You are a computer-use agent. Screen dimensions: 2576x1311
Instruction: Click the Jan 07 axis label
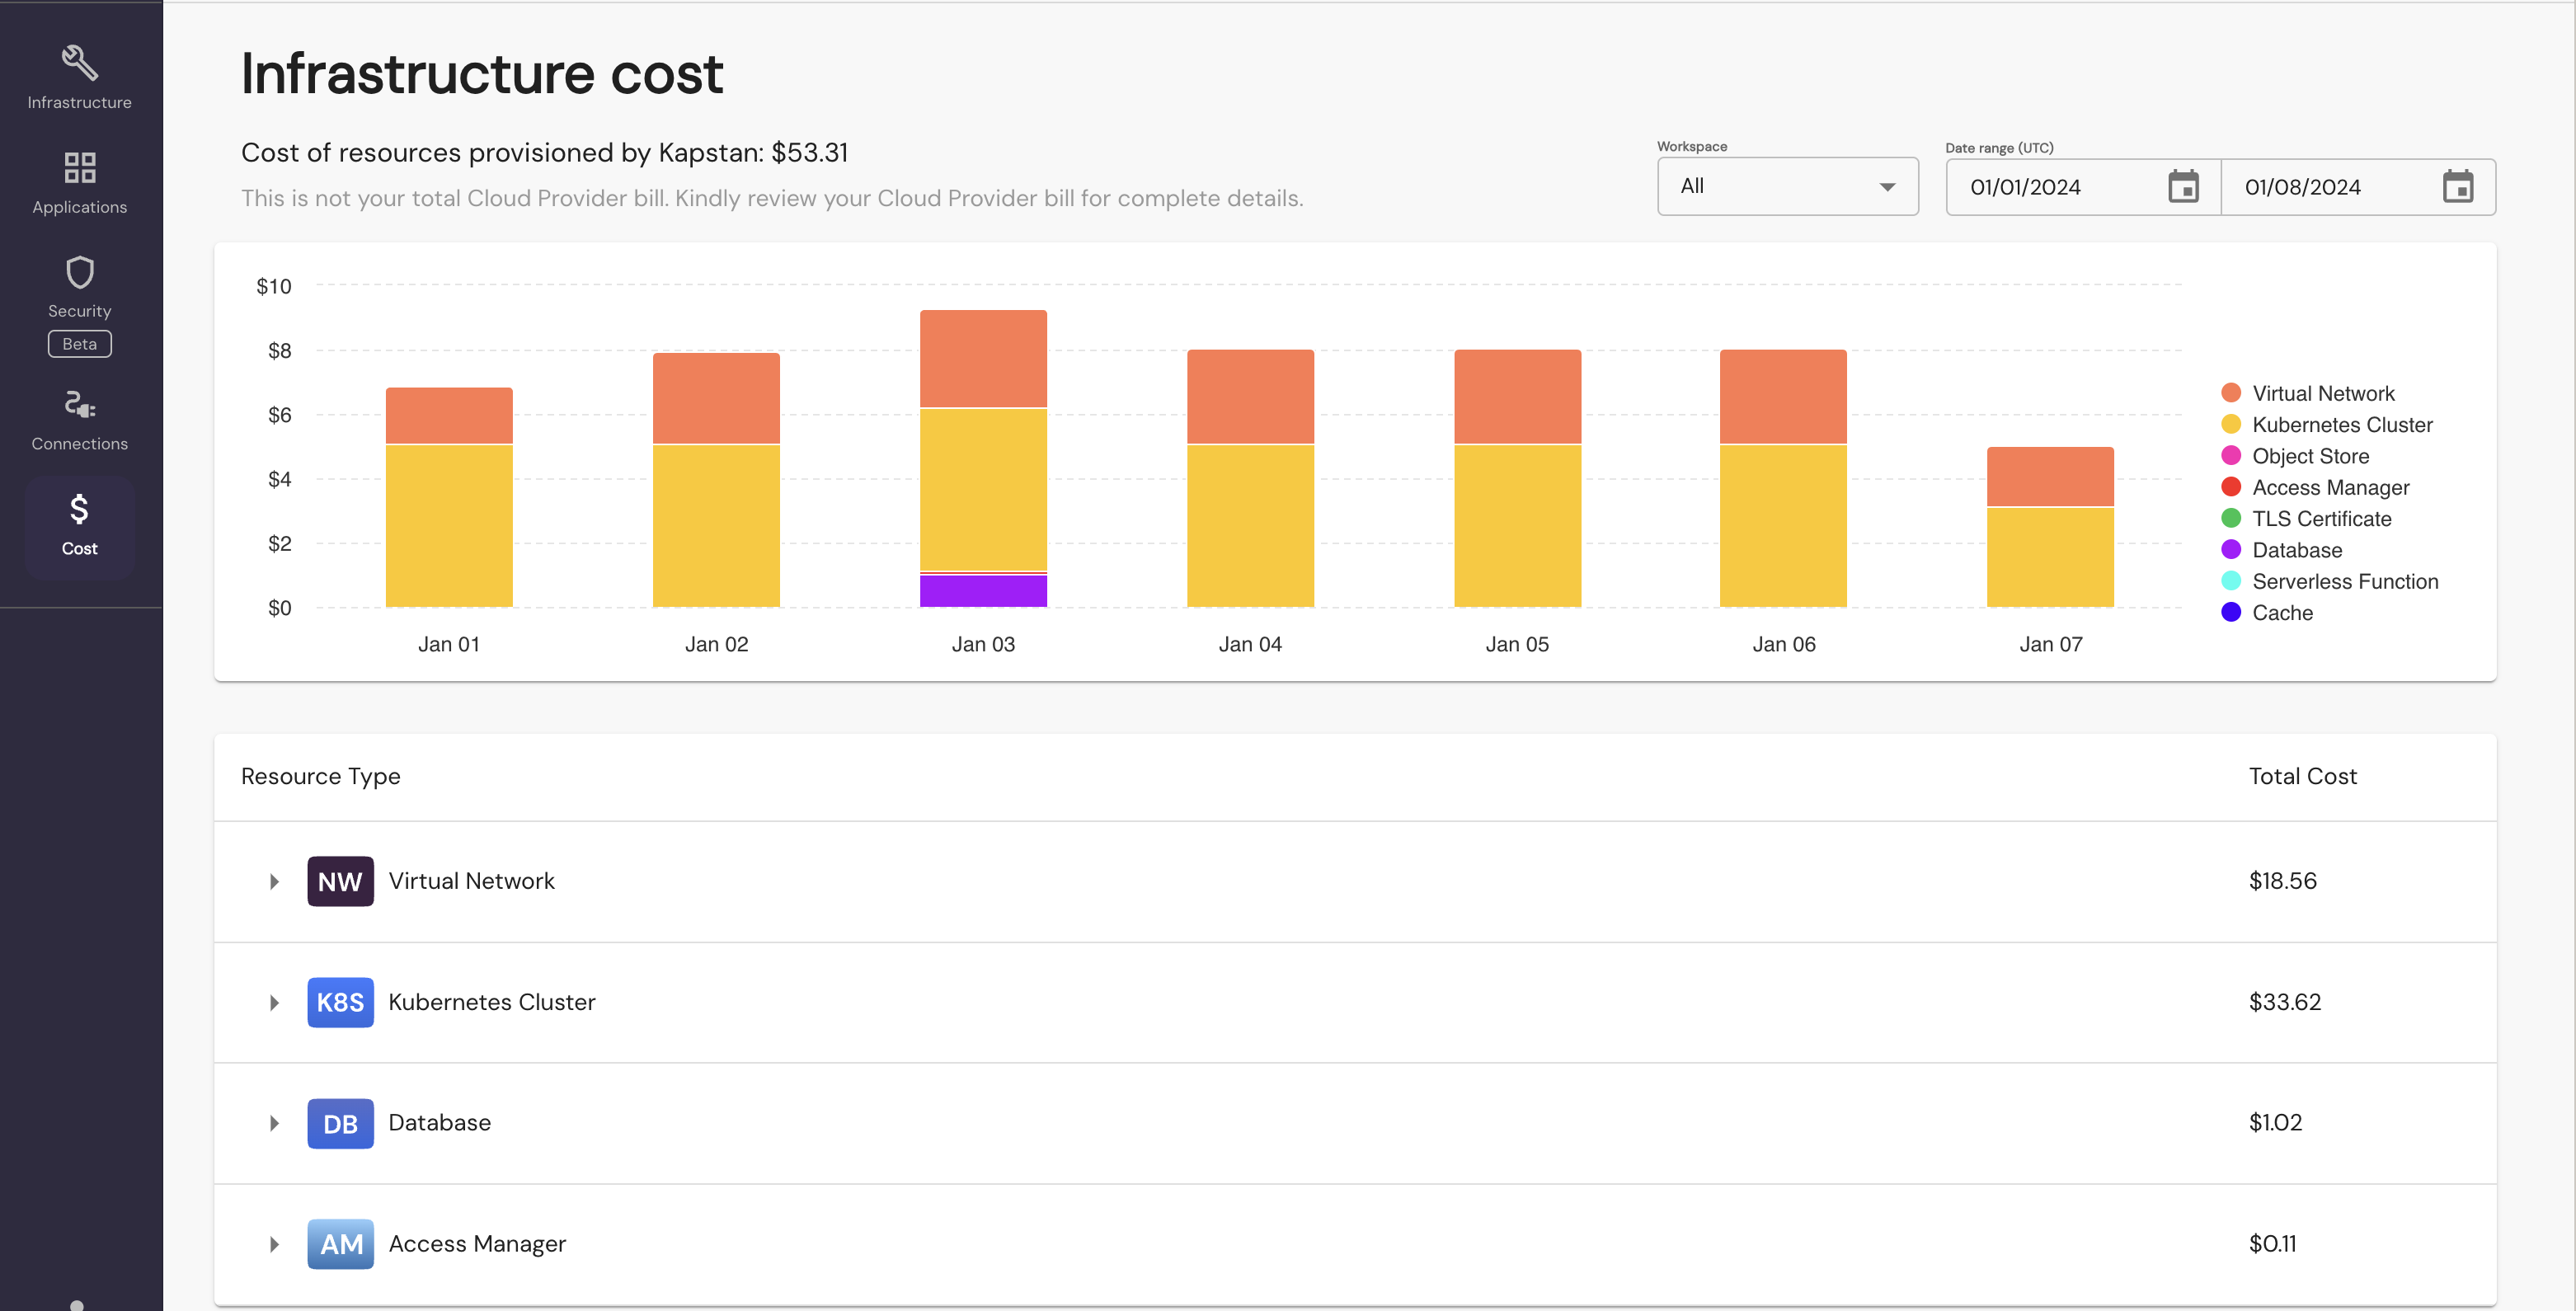coord(2050,645)
